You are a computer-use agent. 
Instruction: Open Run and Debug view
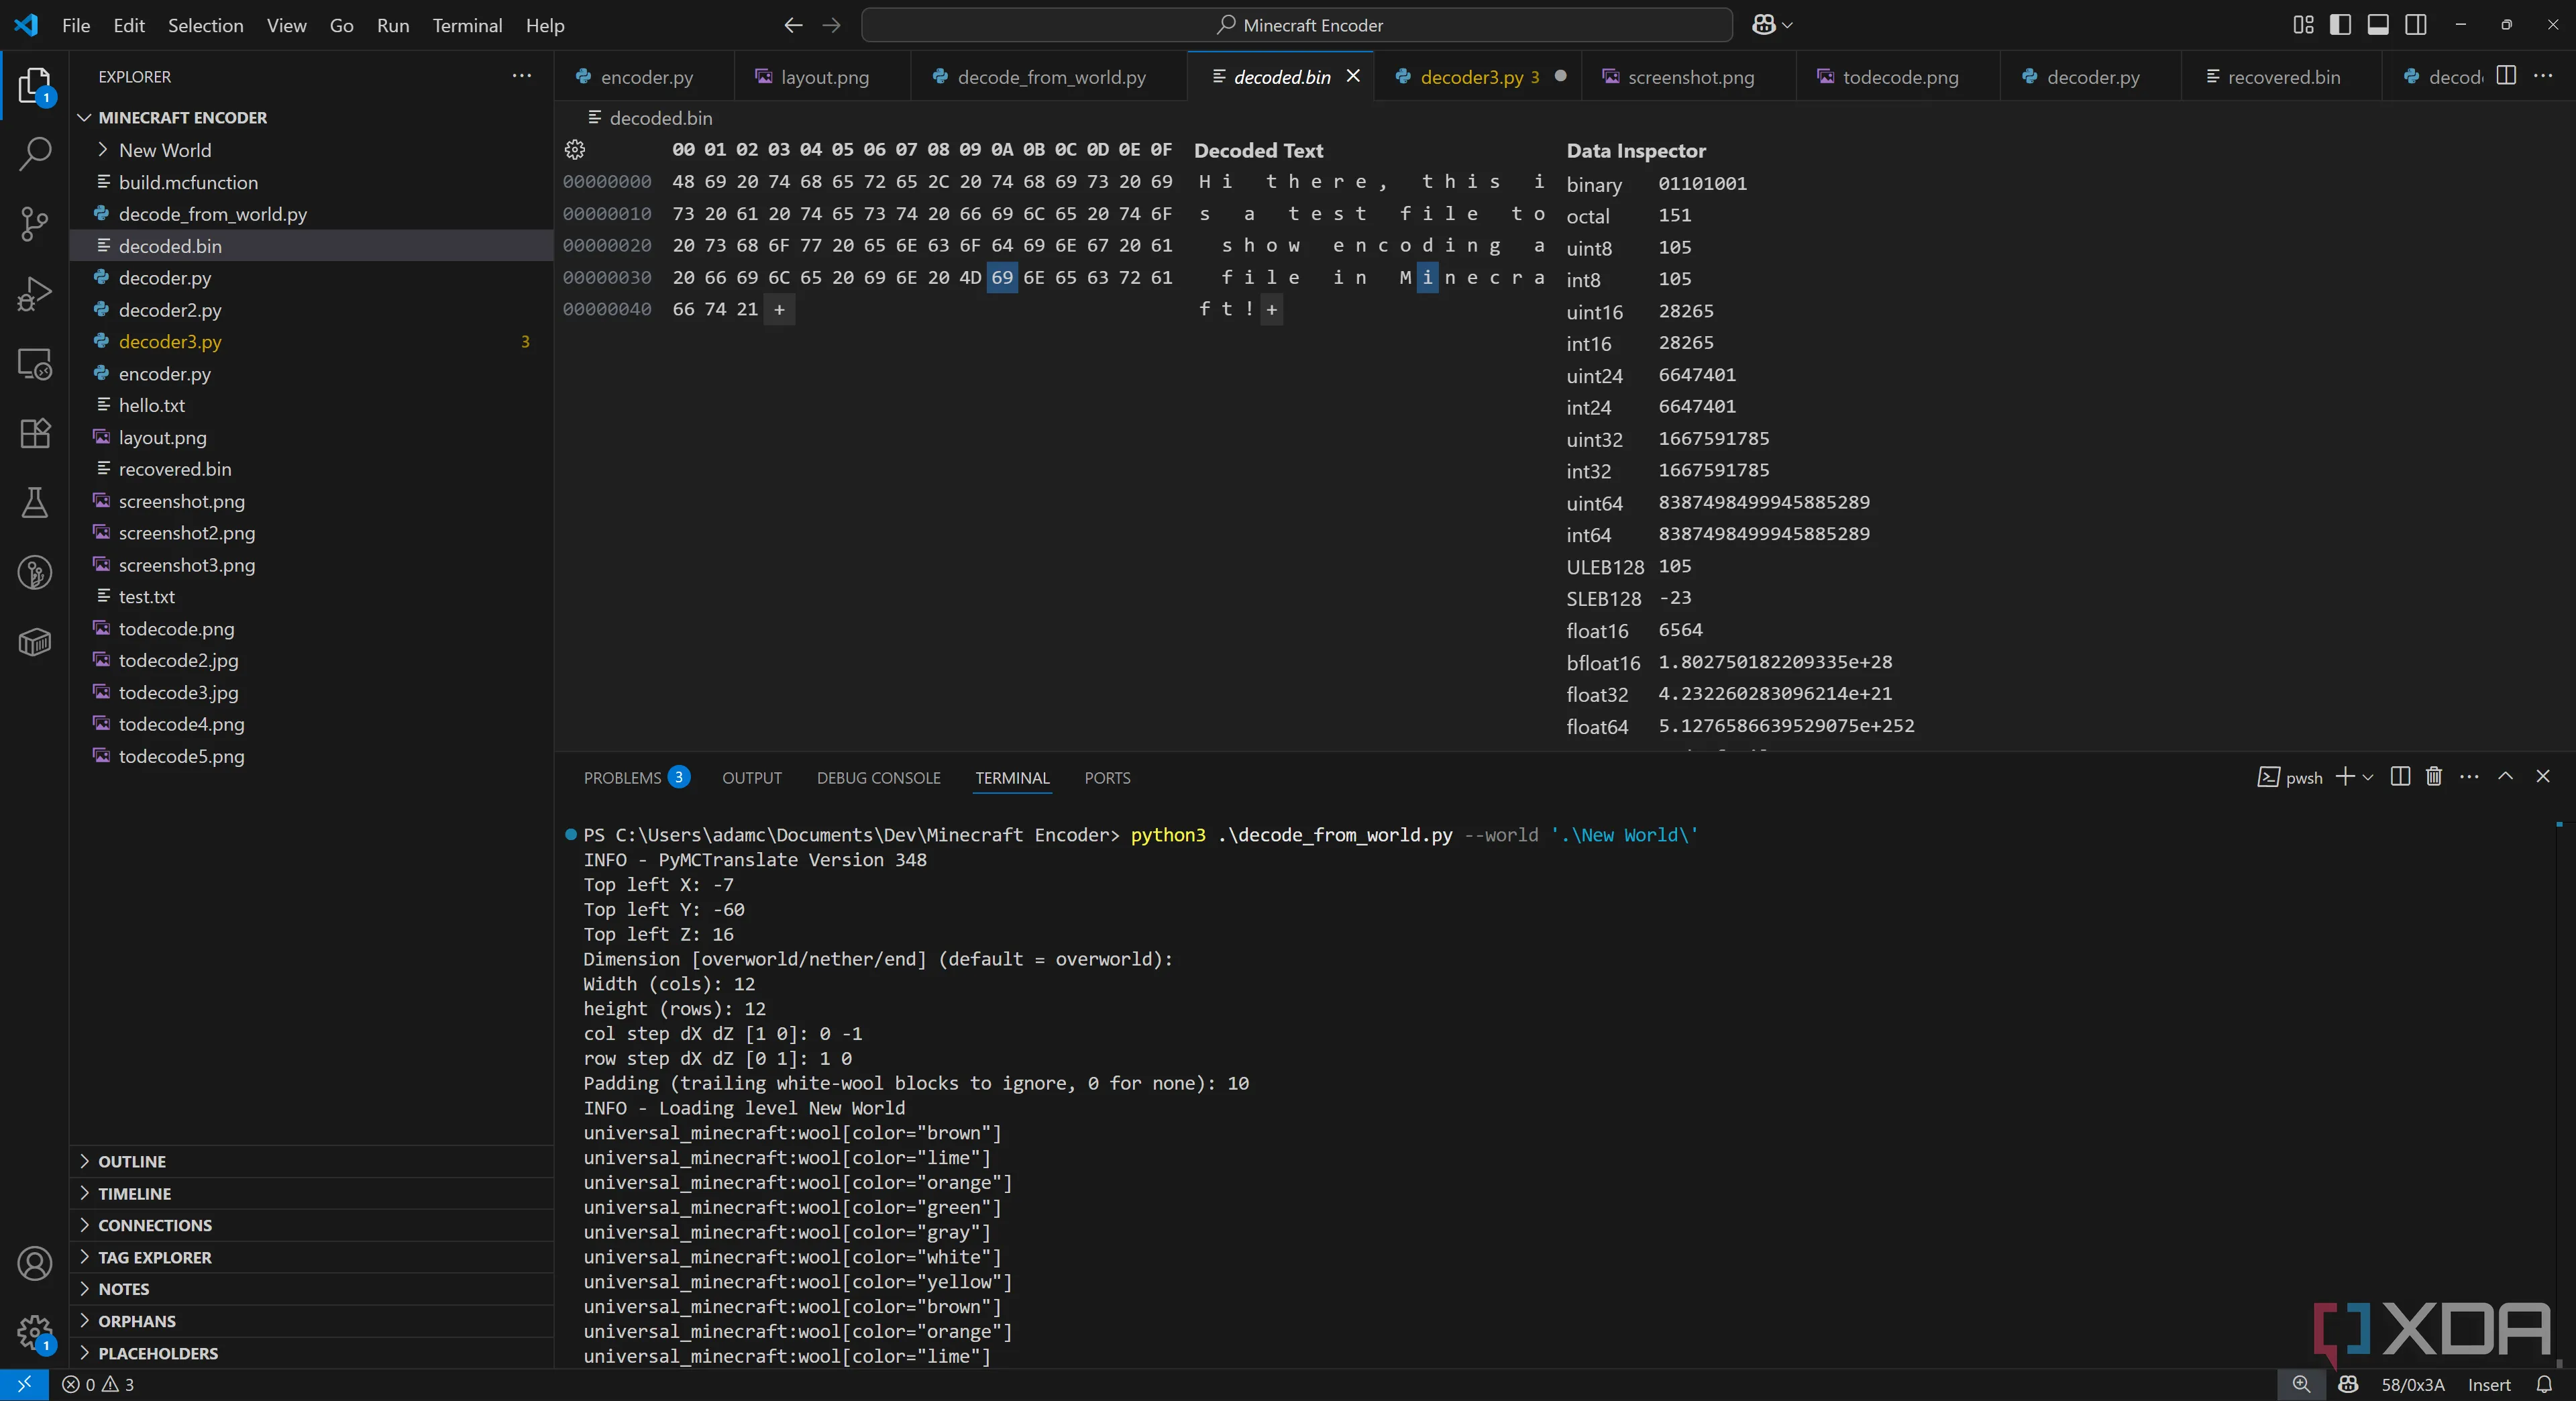(x=34, y=294)
